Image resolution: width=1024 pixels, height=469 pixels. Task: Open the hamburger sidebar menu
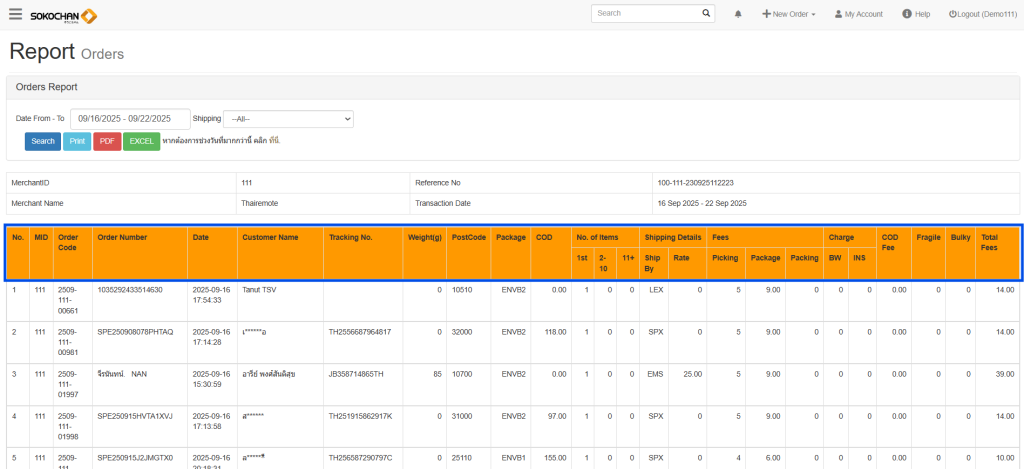point(15,14)
